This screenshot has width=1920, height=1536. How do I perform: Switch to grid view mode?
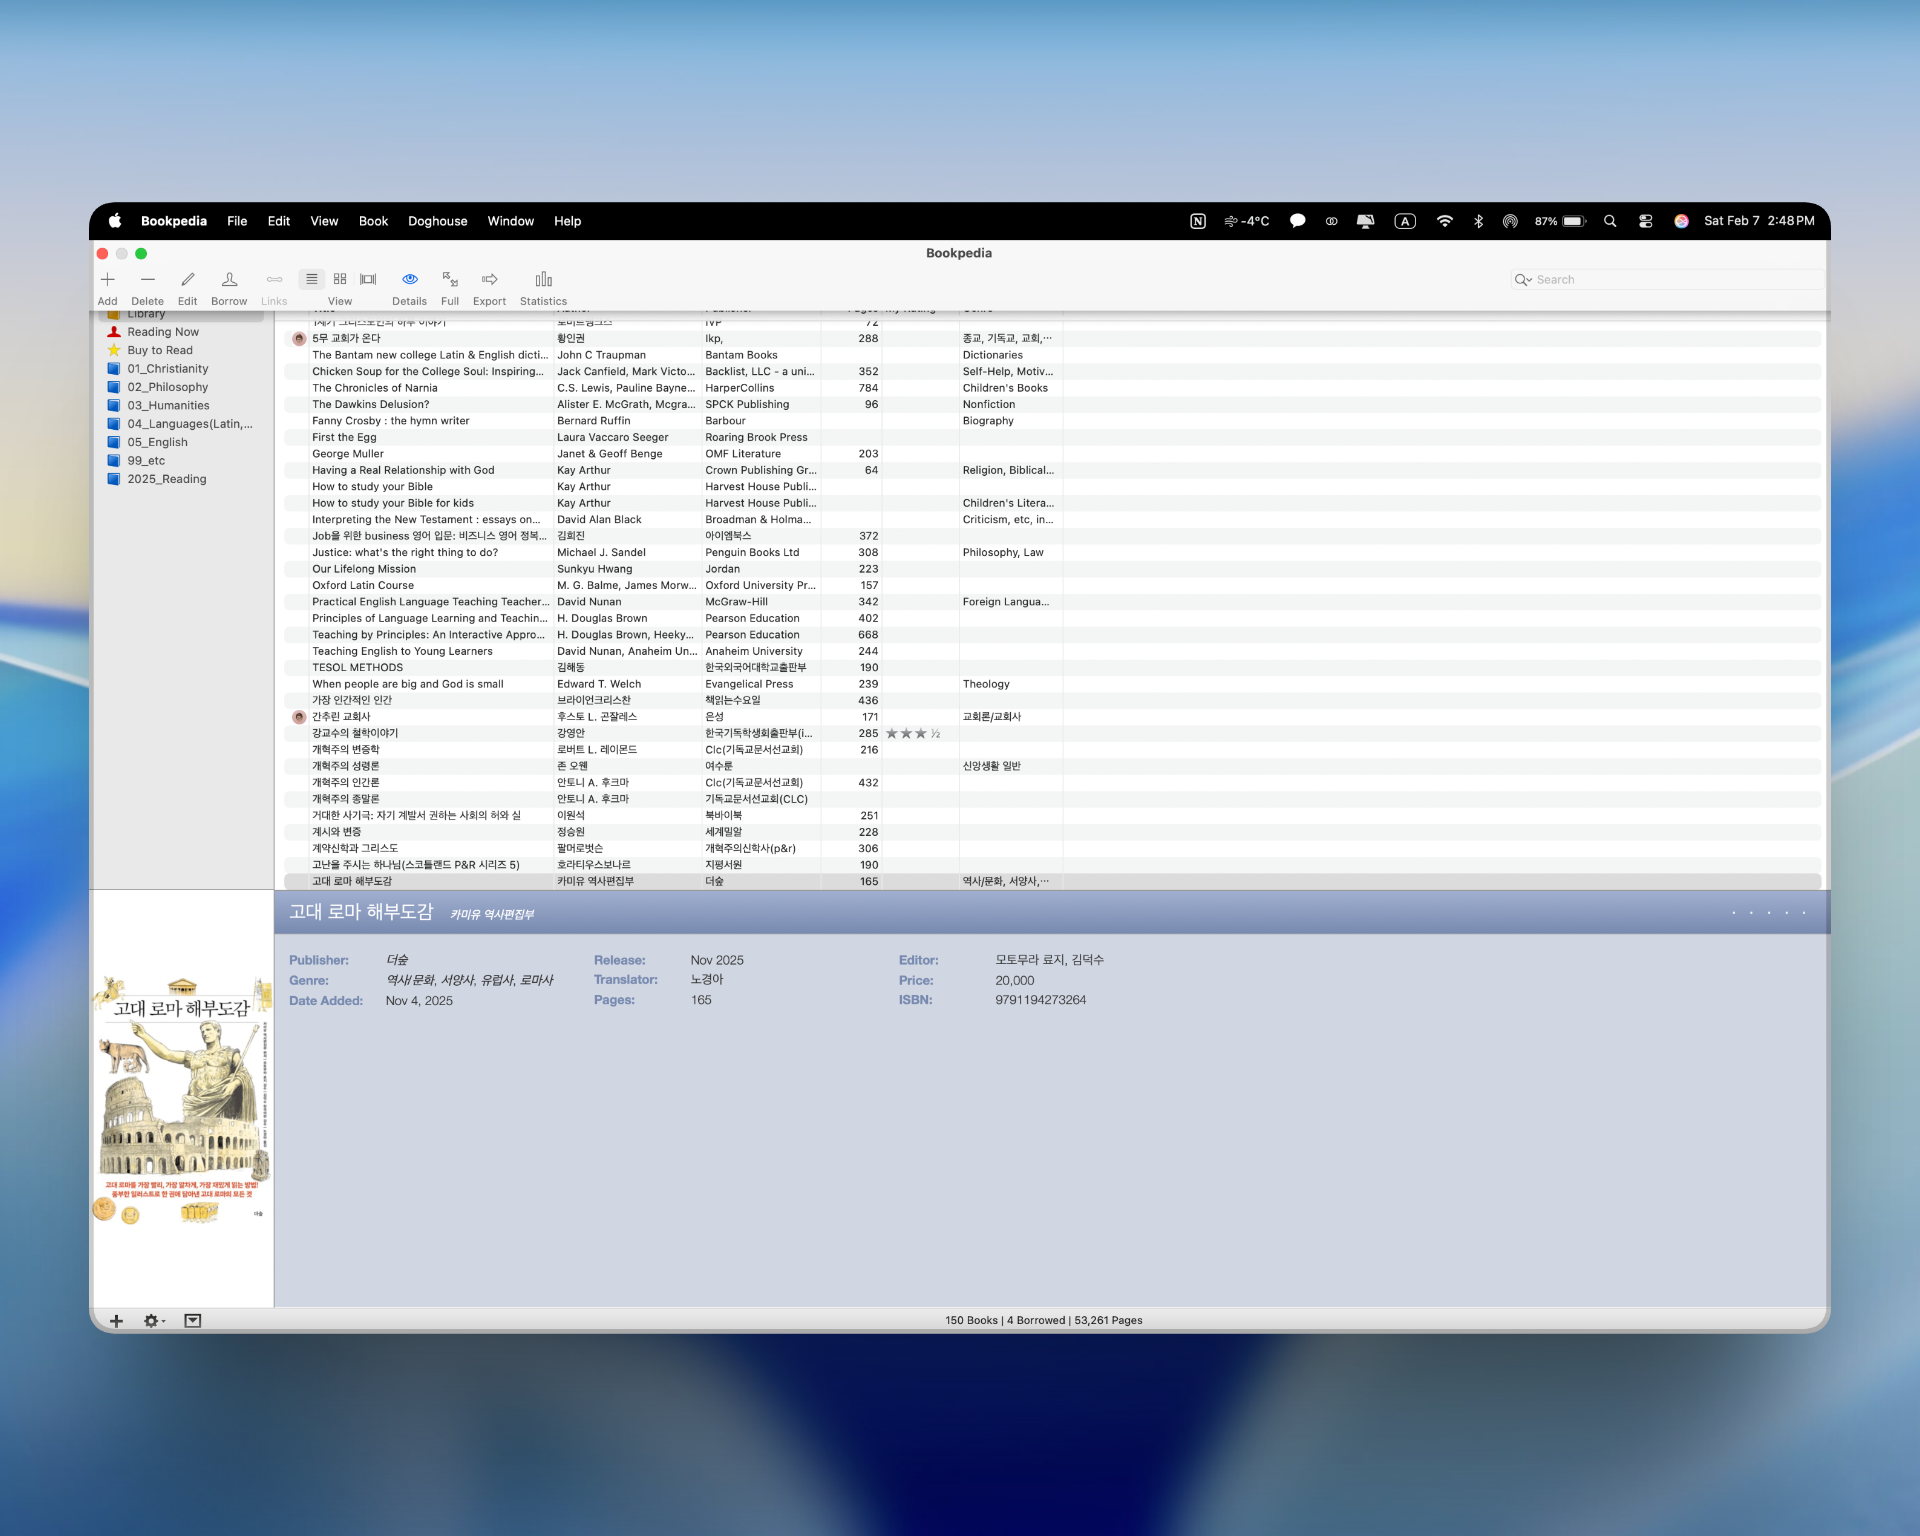click(x=340, y=279)
